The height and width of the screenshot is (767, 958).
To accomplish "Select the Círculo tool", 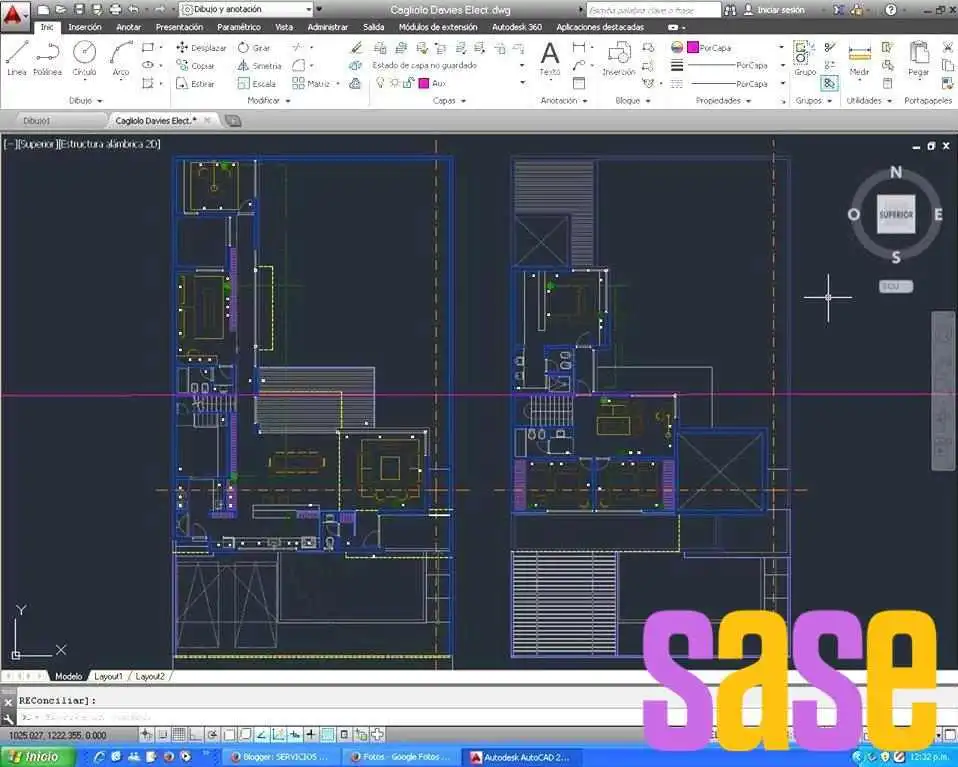I will [x=84, y=58].
